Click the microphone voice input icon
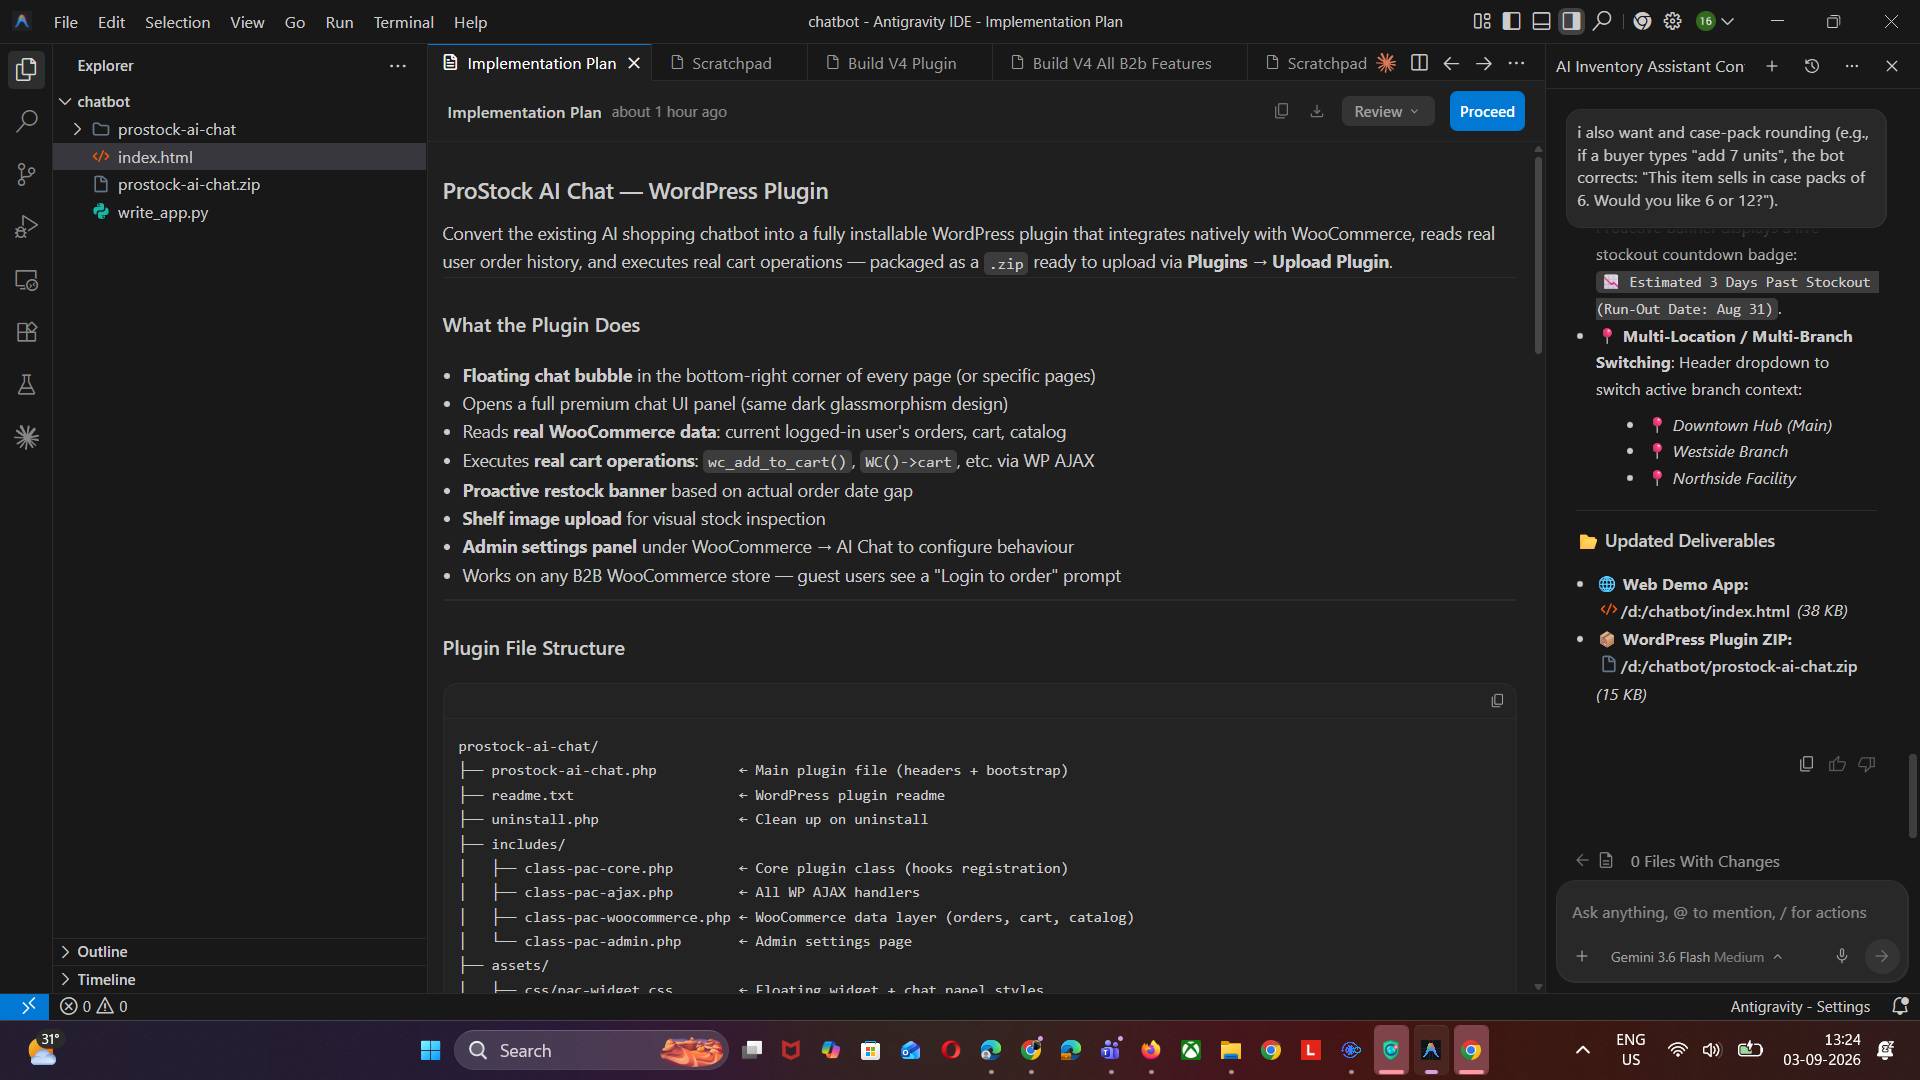This screenshot has width=1920, height=1080. pos(1841,956)
